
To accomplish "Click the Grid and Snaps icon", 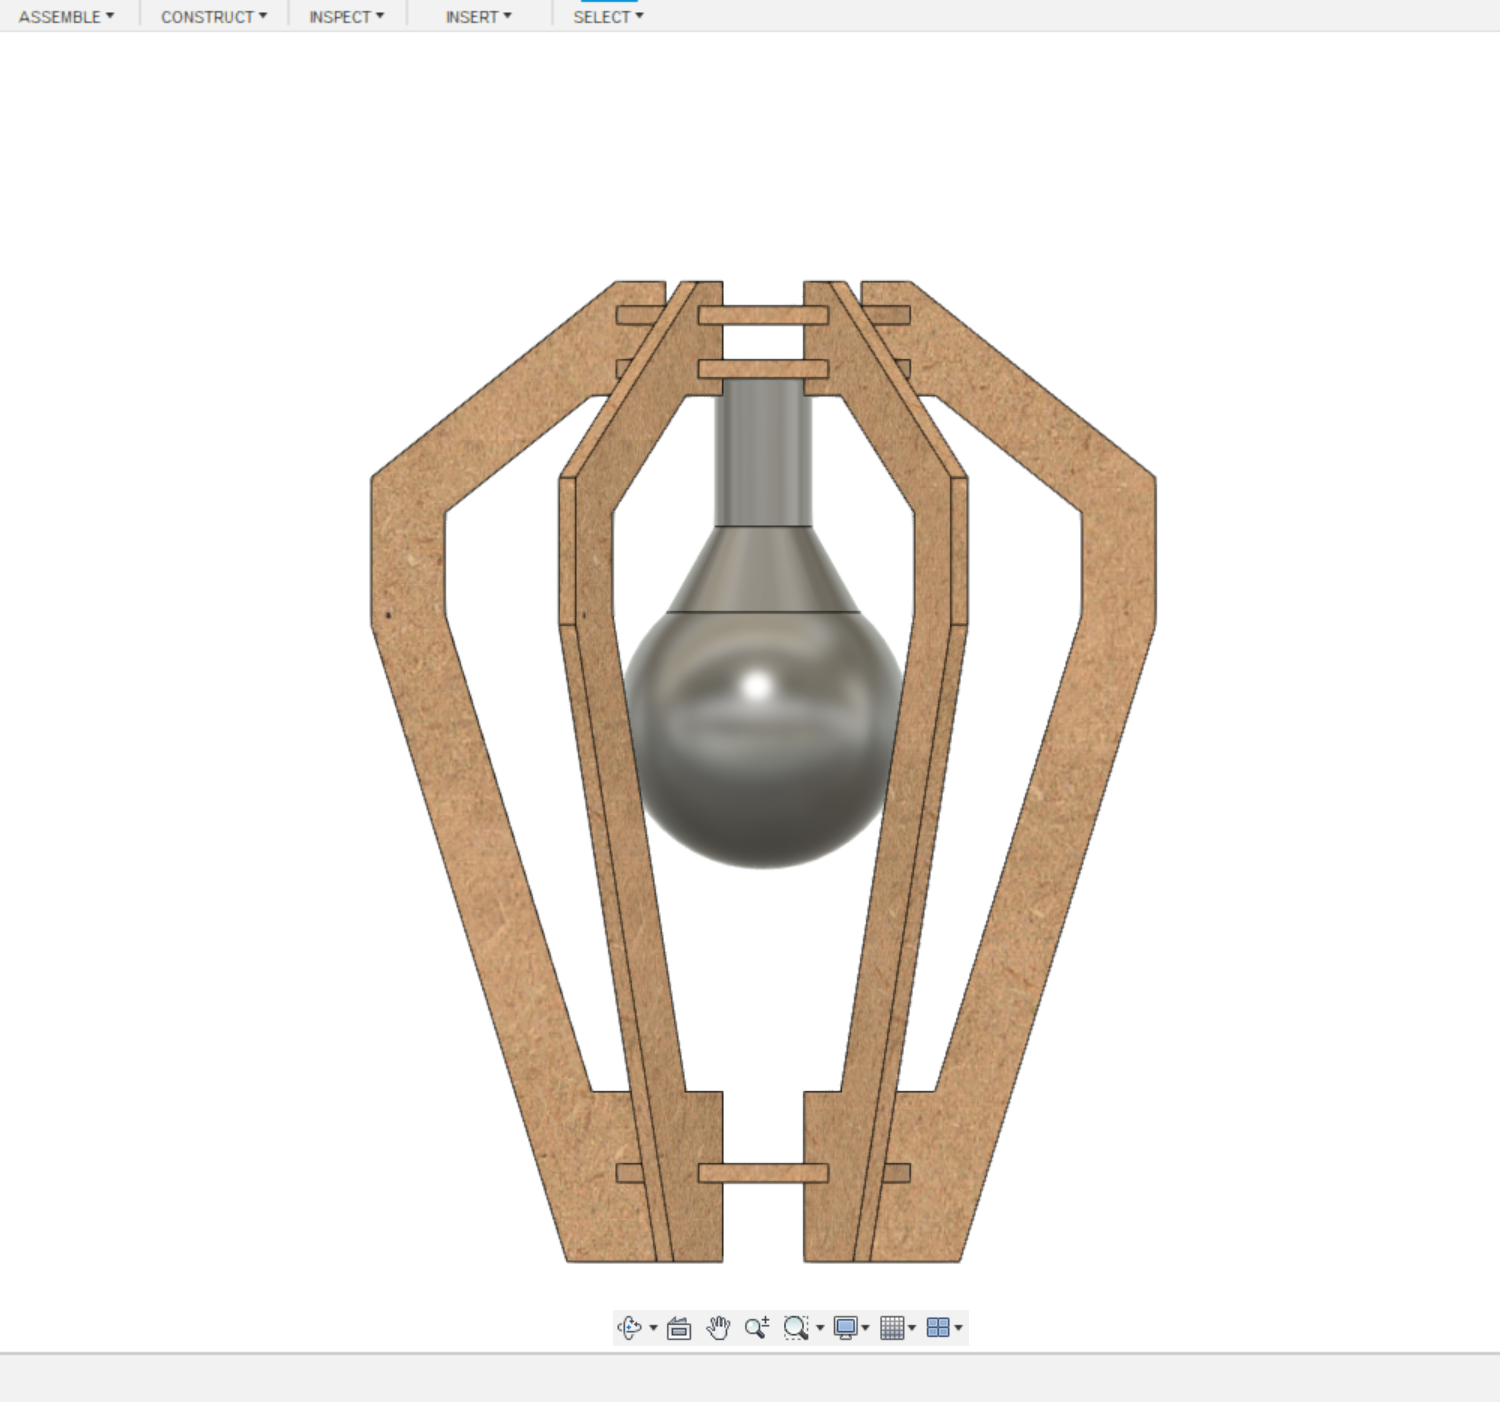I will pyautogui.click(x=891, y=1328).
